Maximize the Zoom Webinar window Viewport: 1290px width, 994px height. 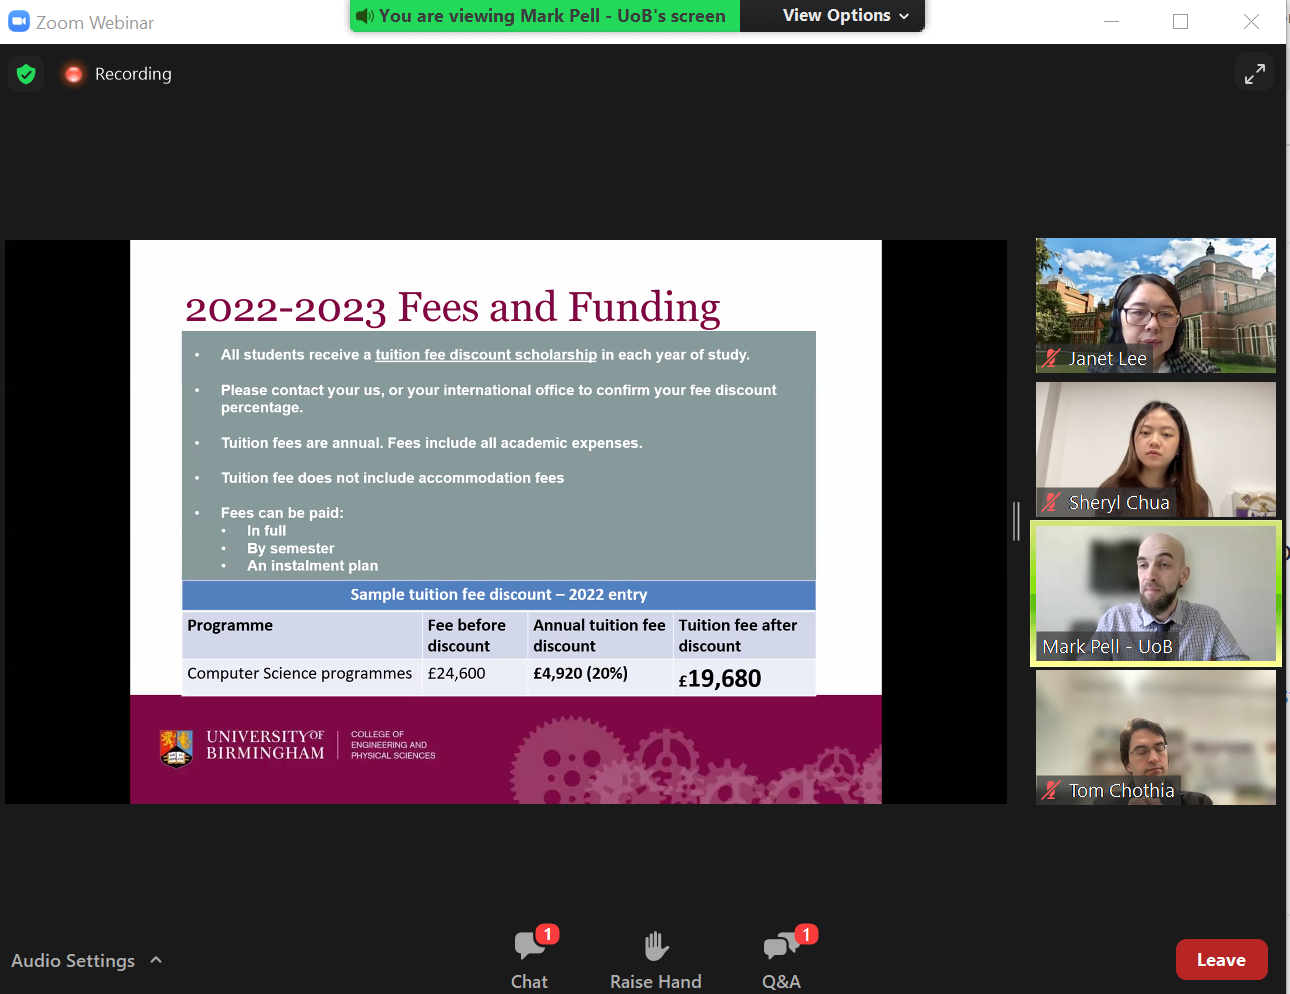1180,22
